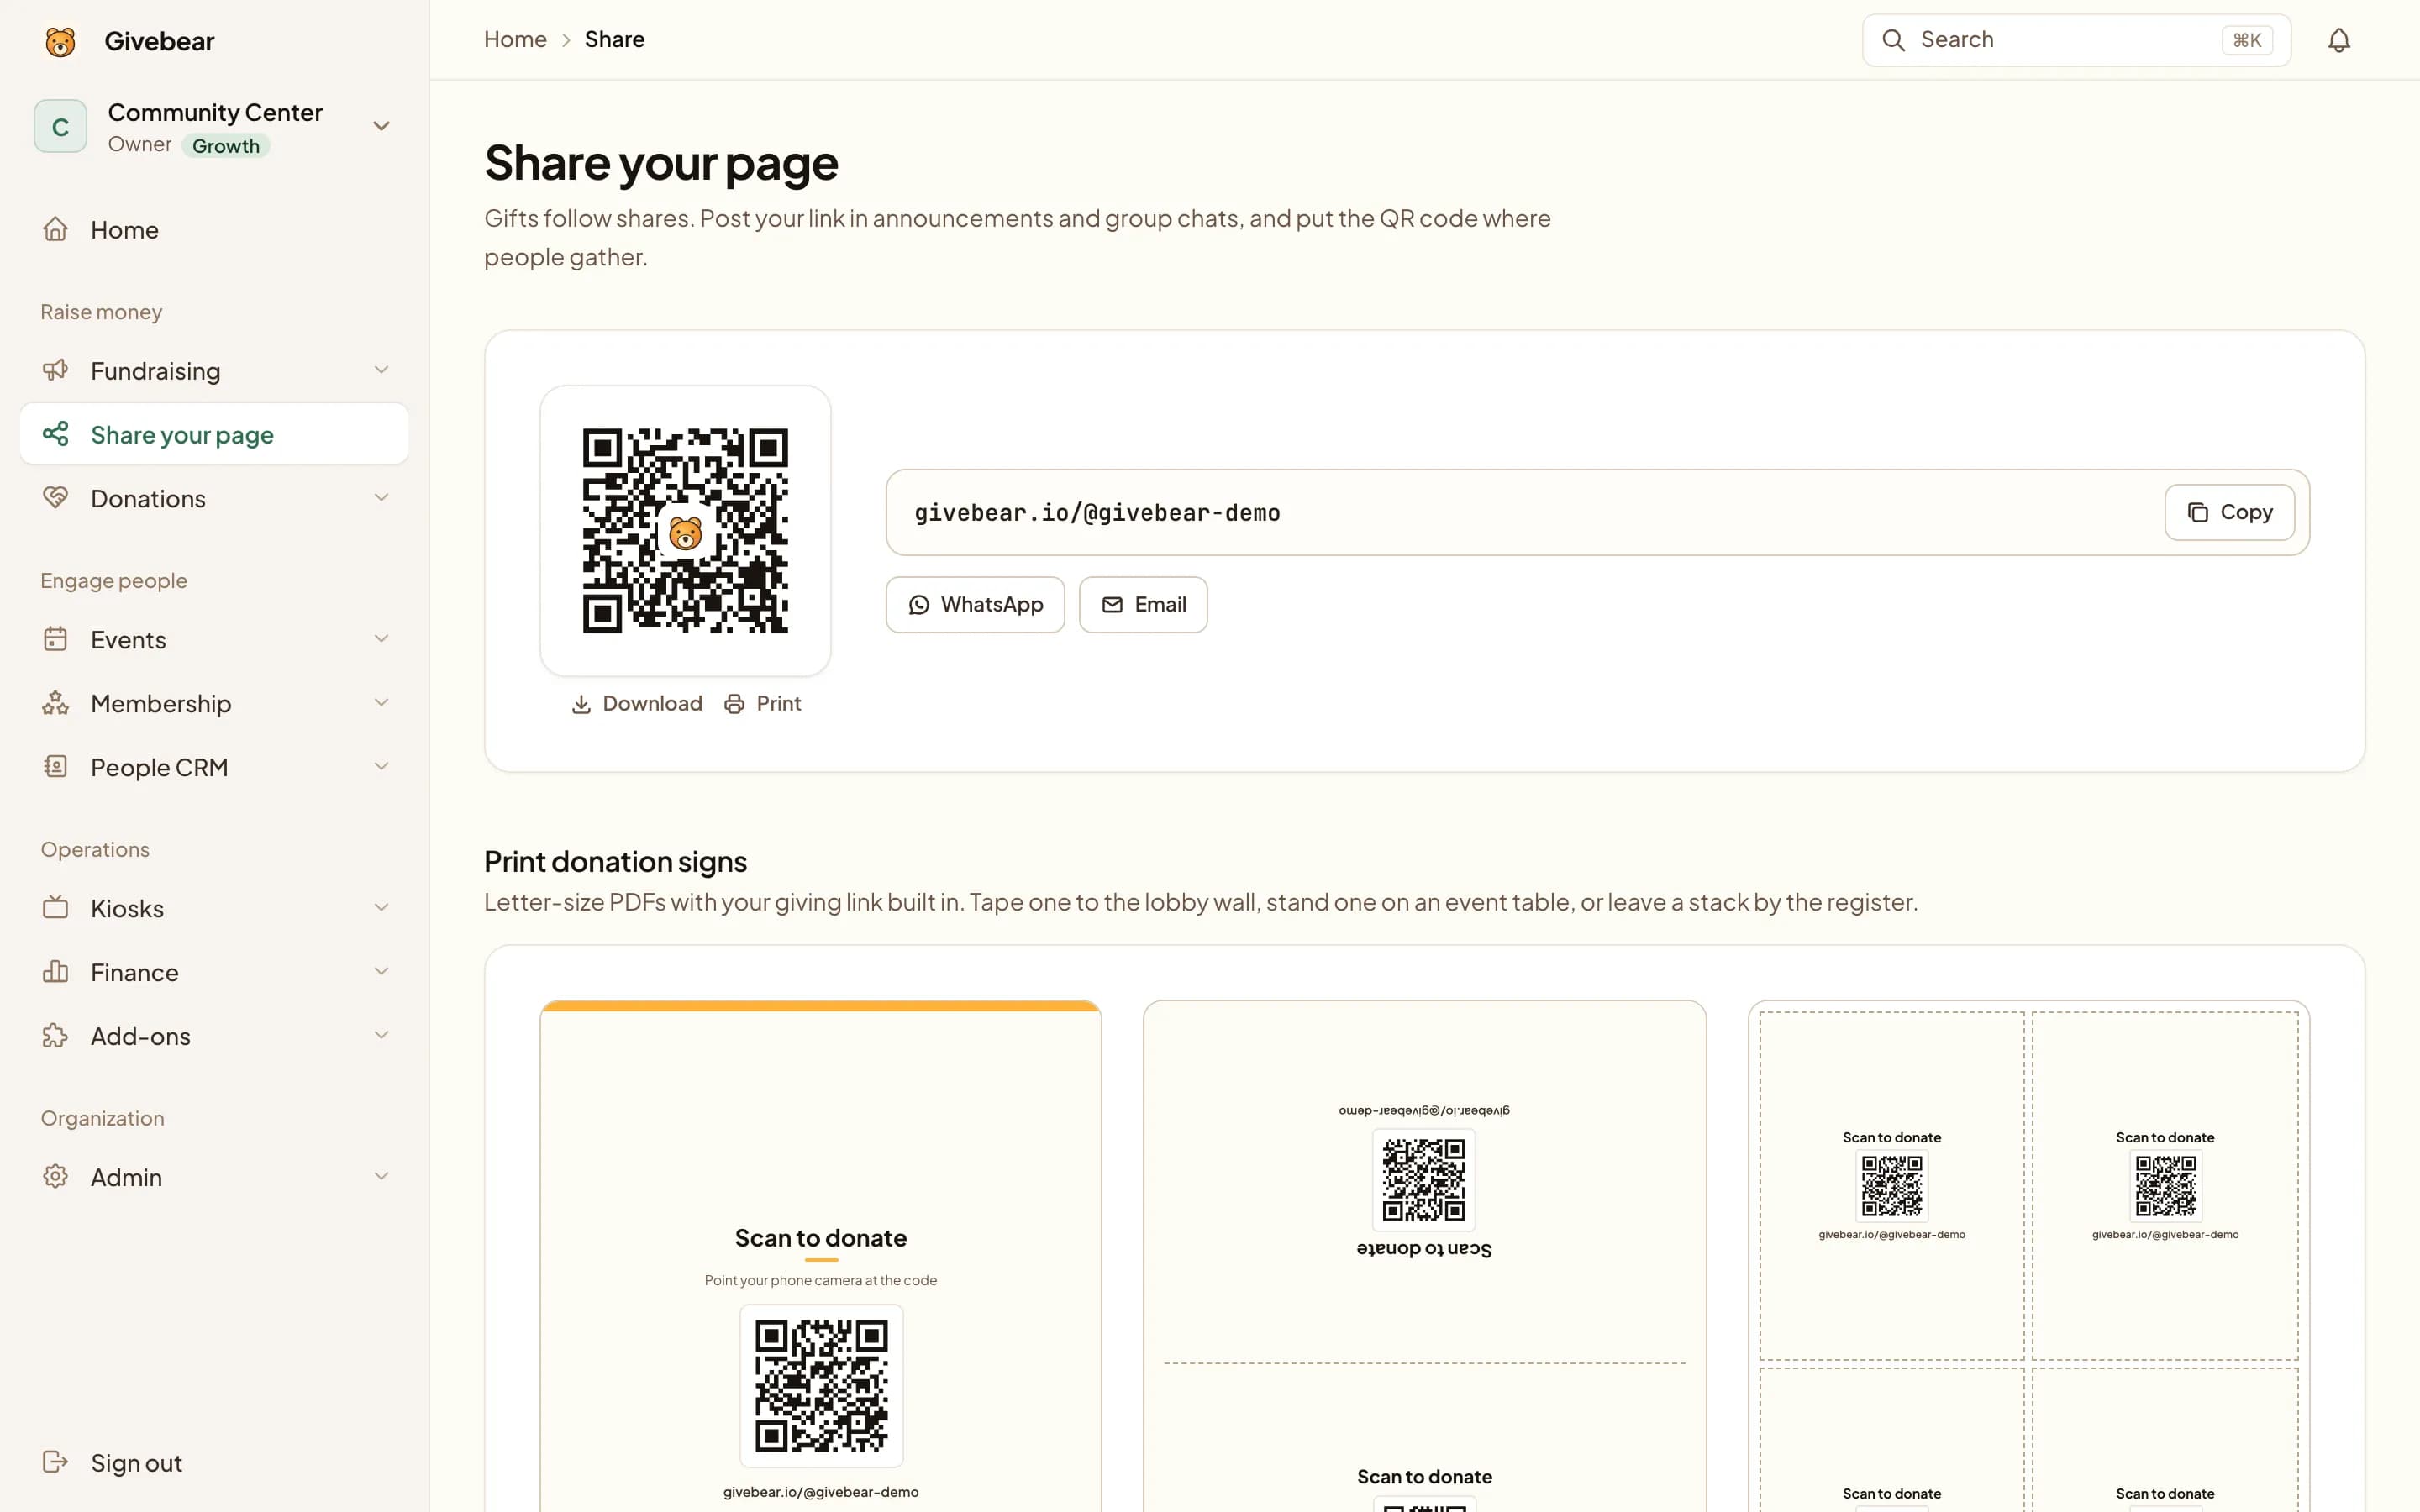The height and width of the screenshot is (1512, 2420).
Task: Click the Community Center avatar C
Action: (61, 126)
